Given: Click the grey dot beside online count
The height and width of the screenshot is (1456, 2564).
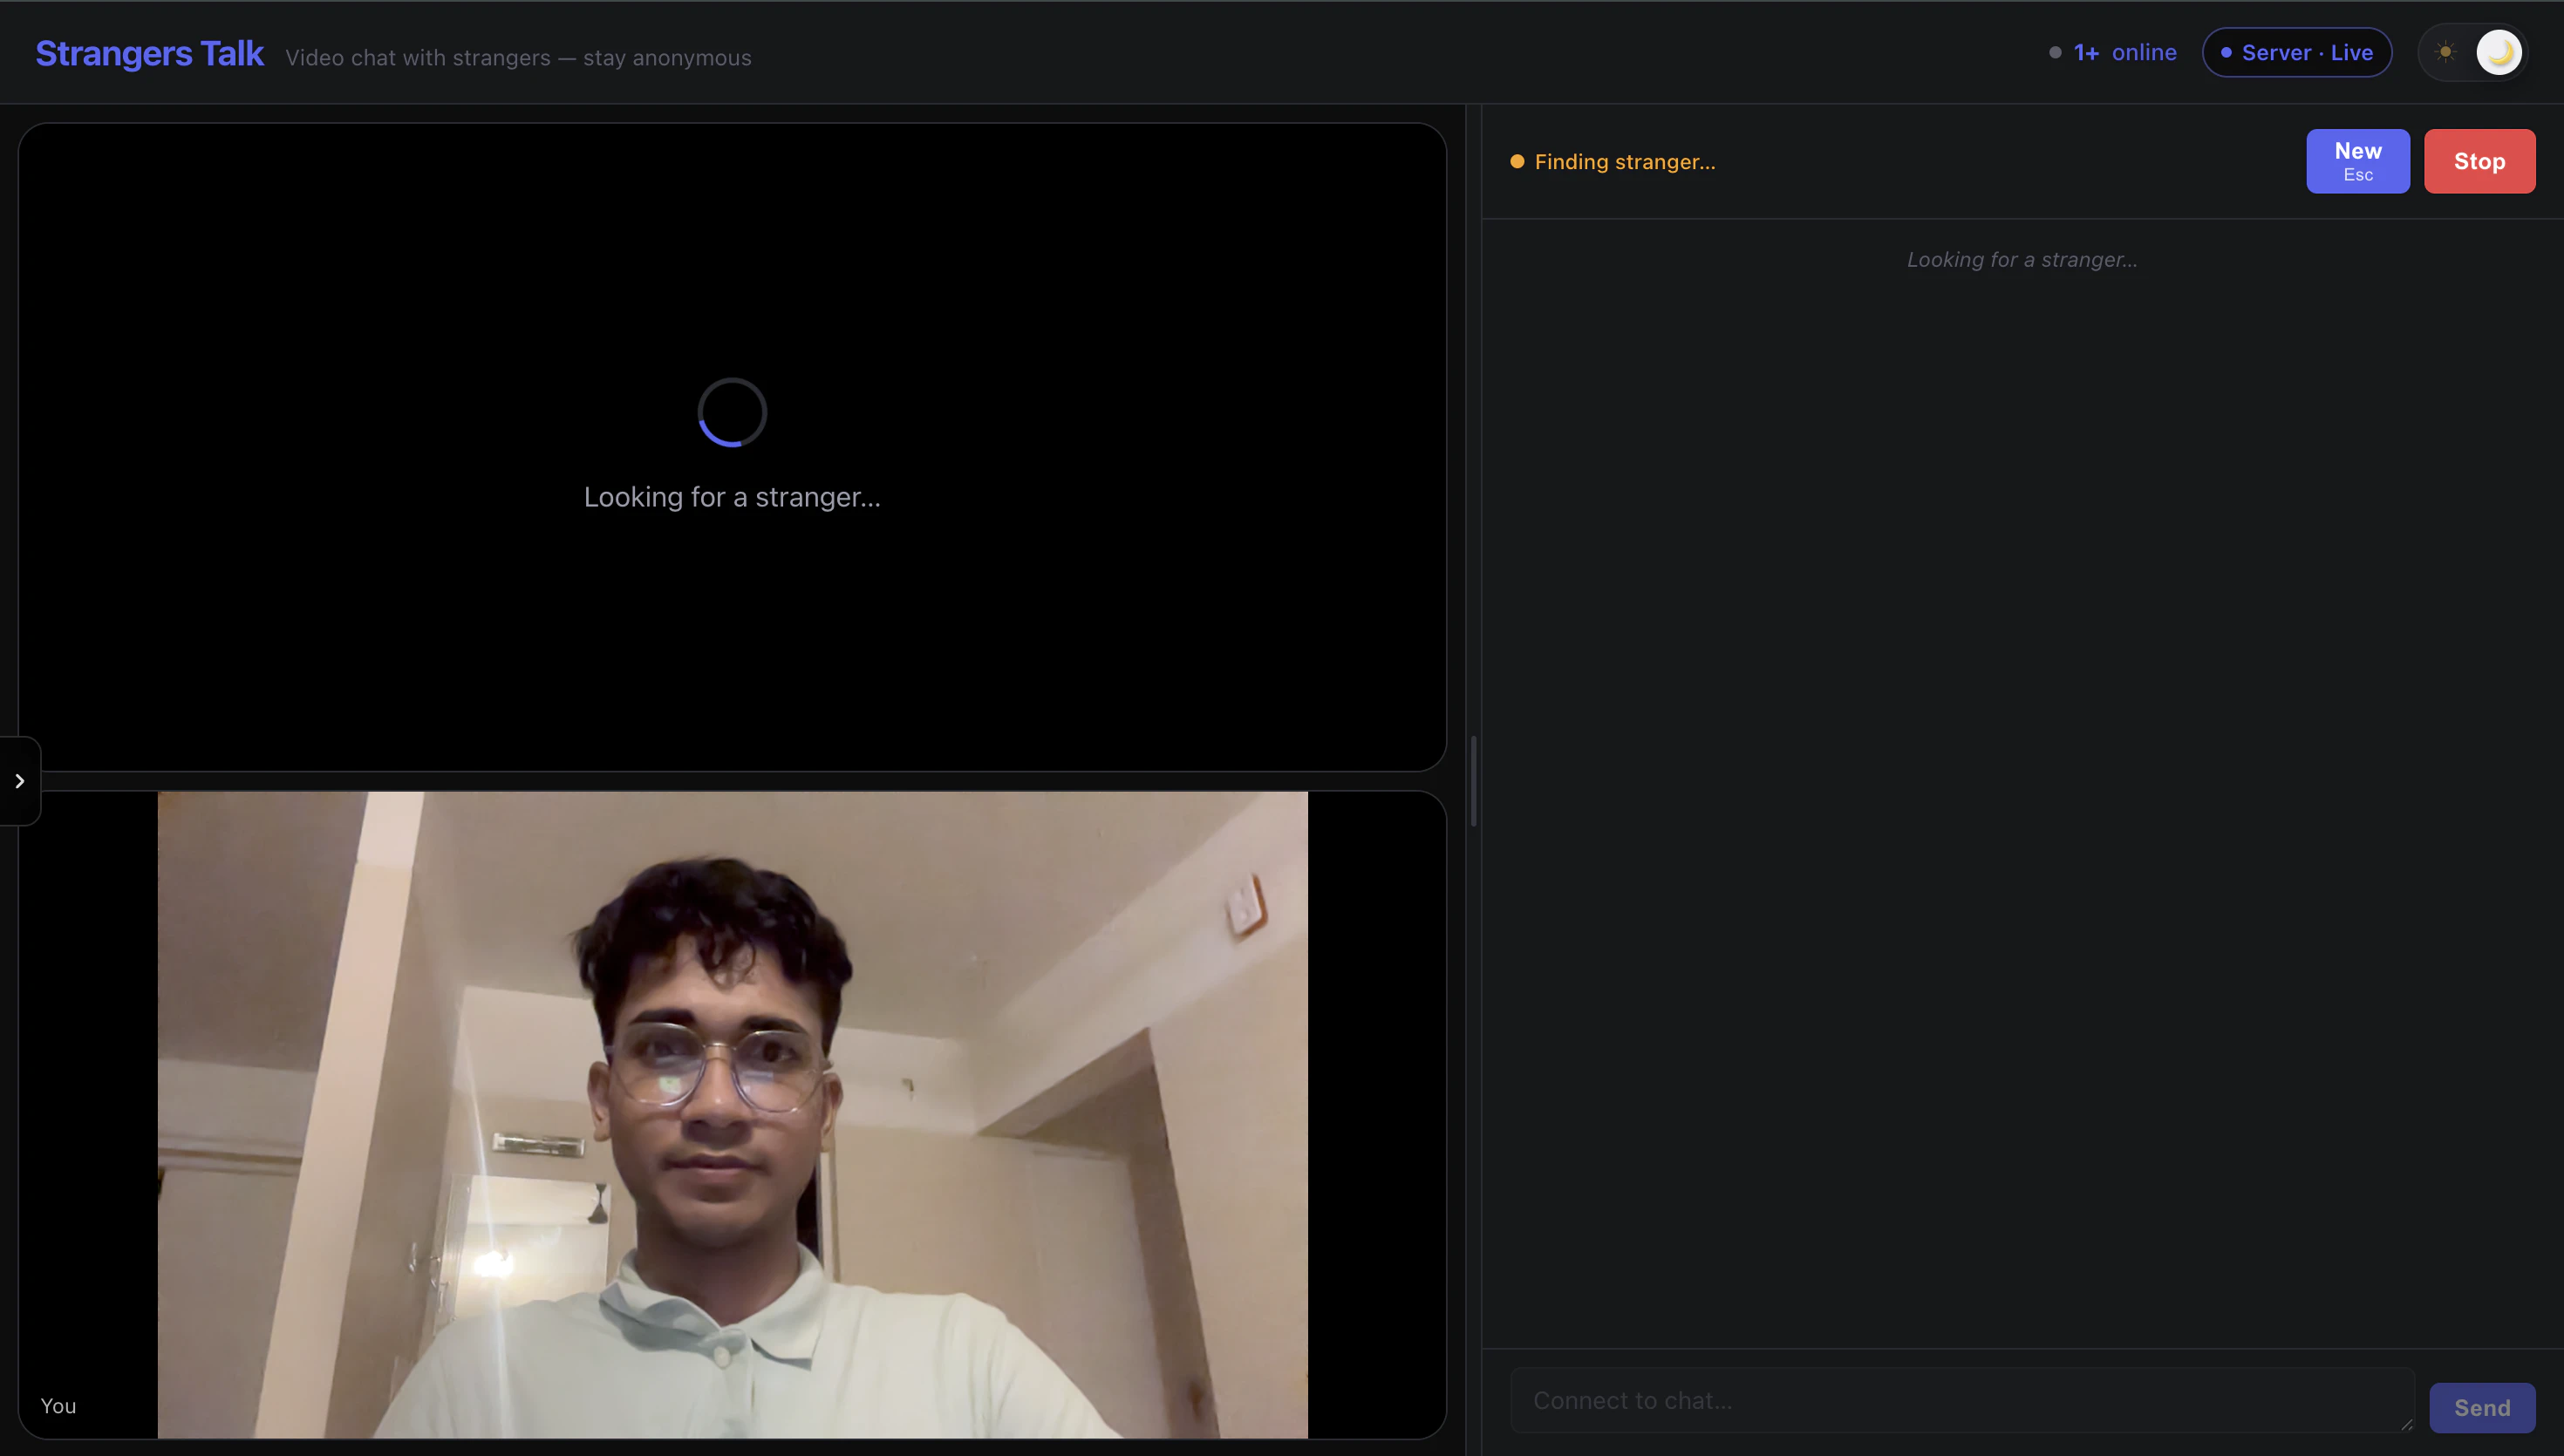Looking at the screenshot, I should tap(2055, 53).
